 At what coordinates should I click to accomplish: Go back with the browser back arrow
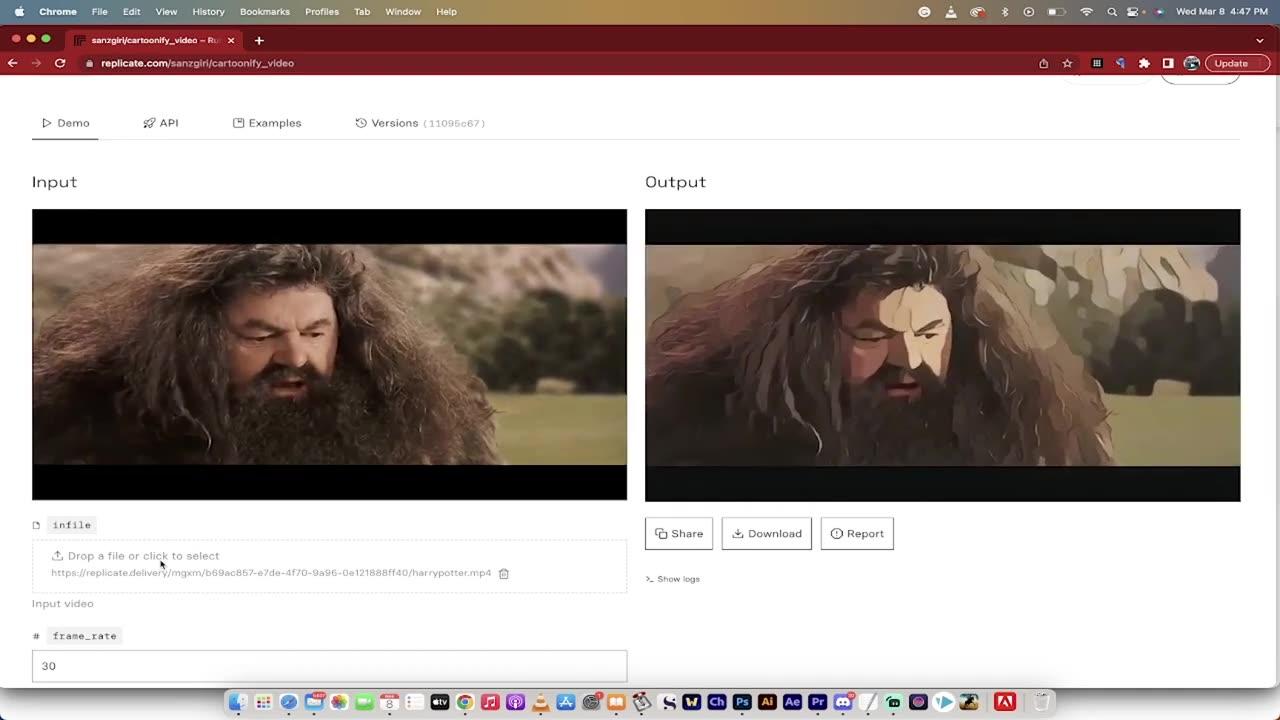pyautogui.click(x=12, y=63)
